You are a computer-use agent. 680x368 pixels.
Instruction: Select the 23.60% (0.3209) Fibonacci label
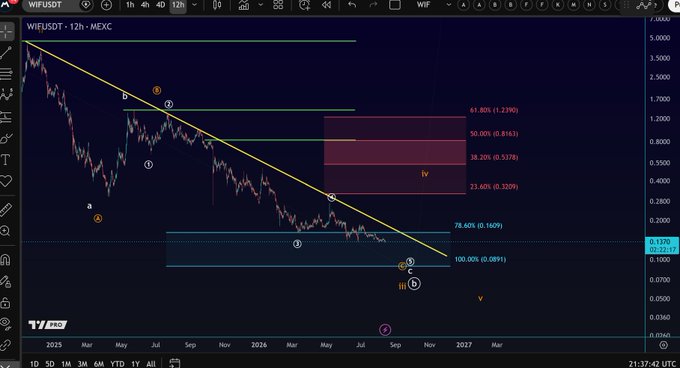[494, 187]
